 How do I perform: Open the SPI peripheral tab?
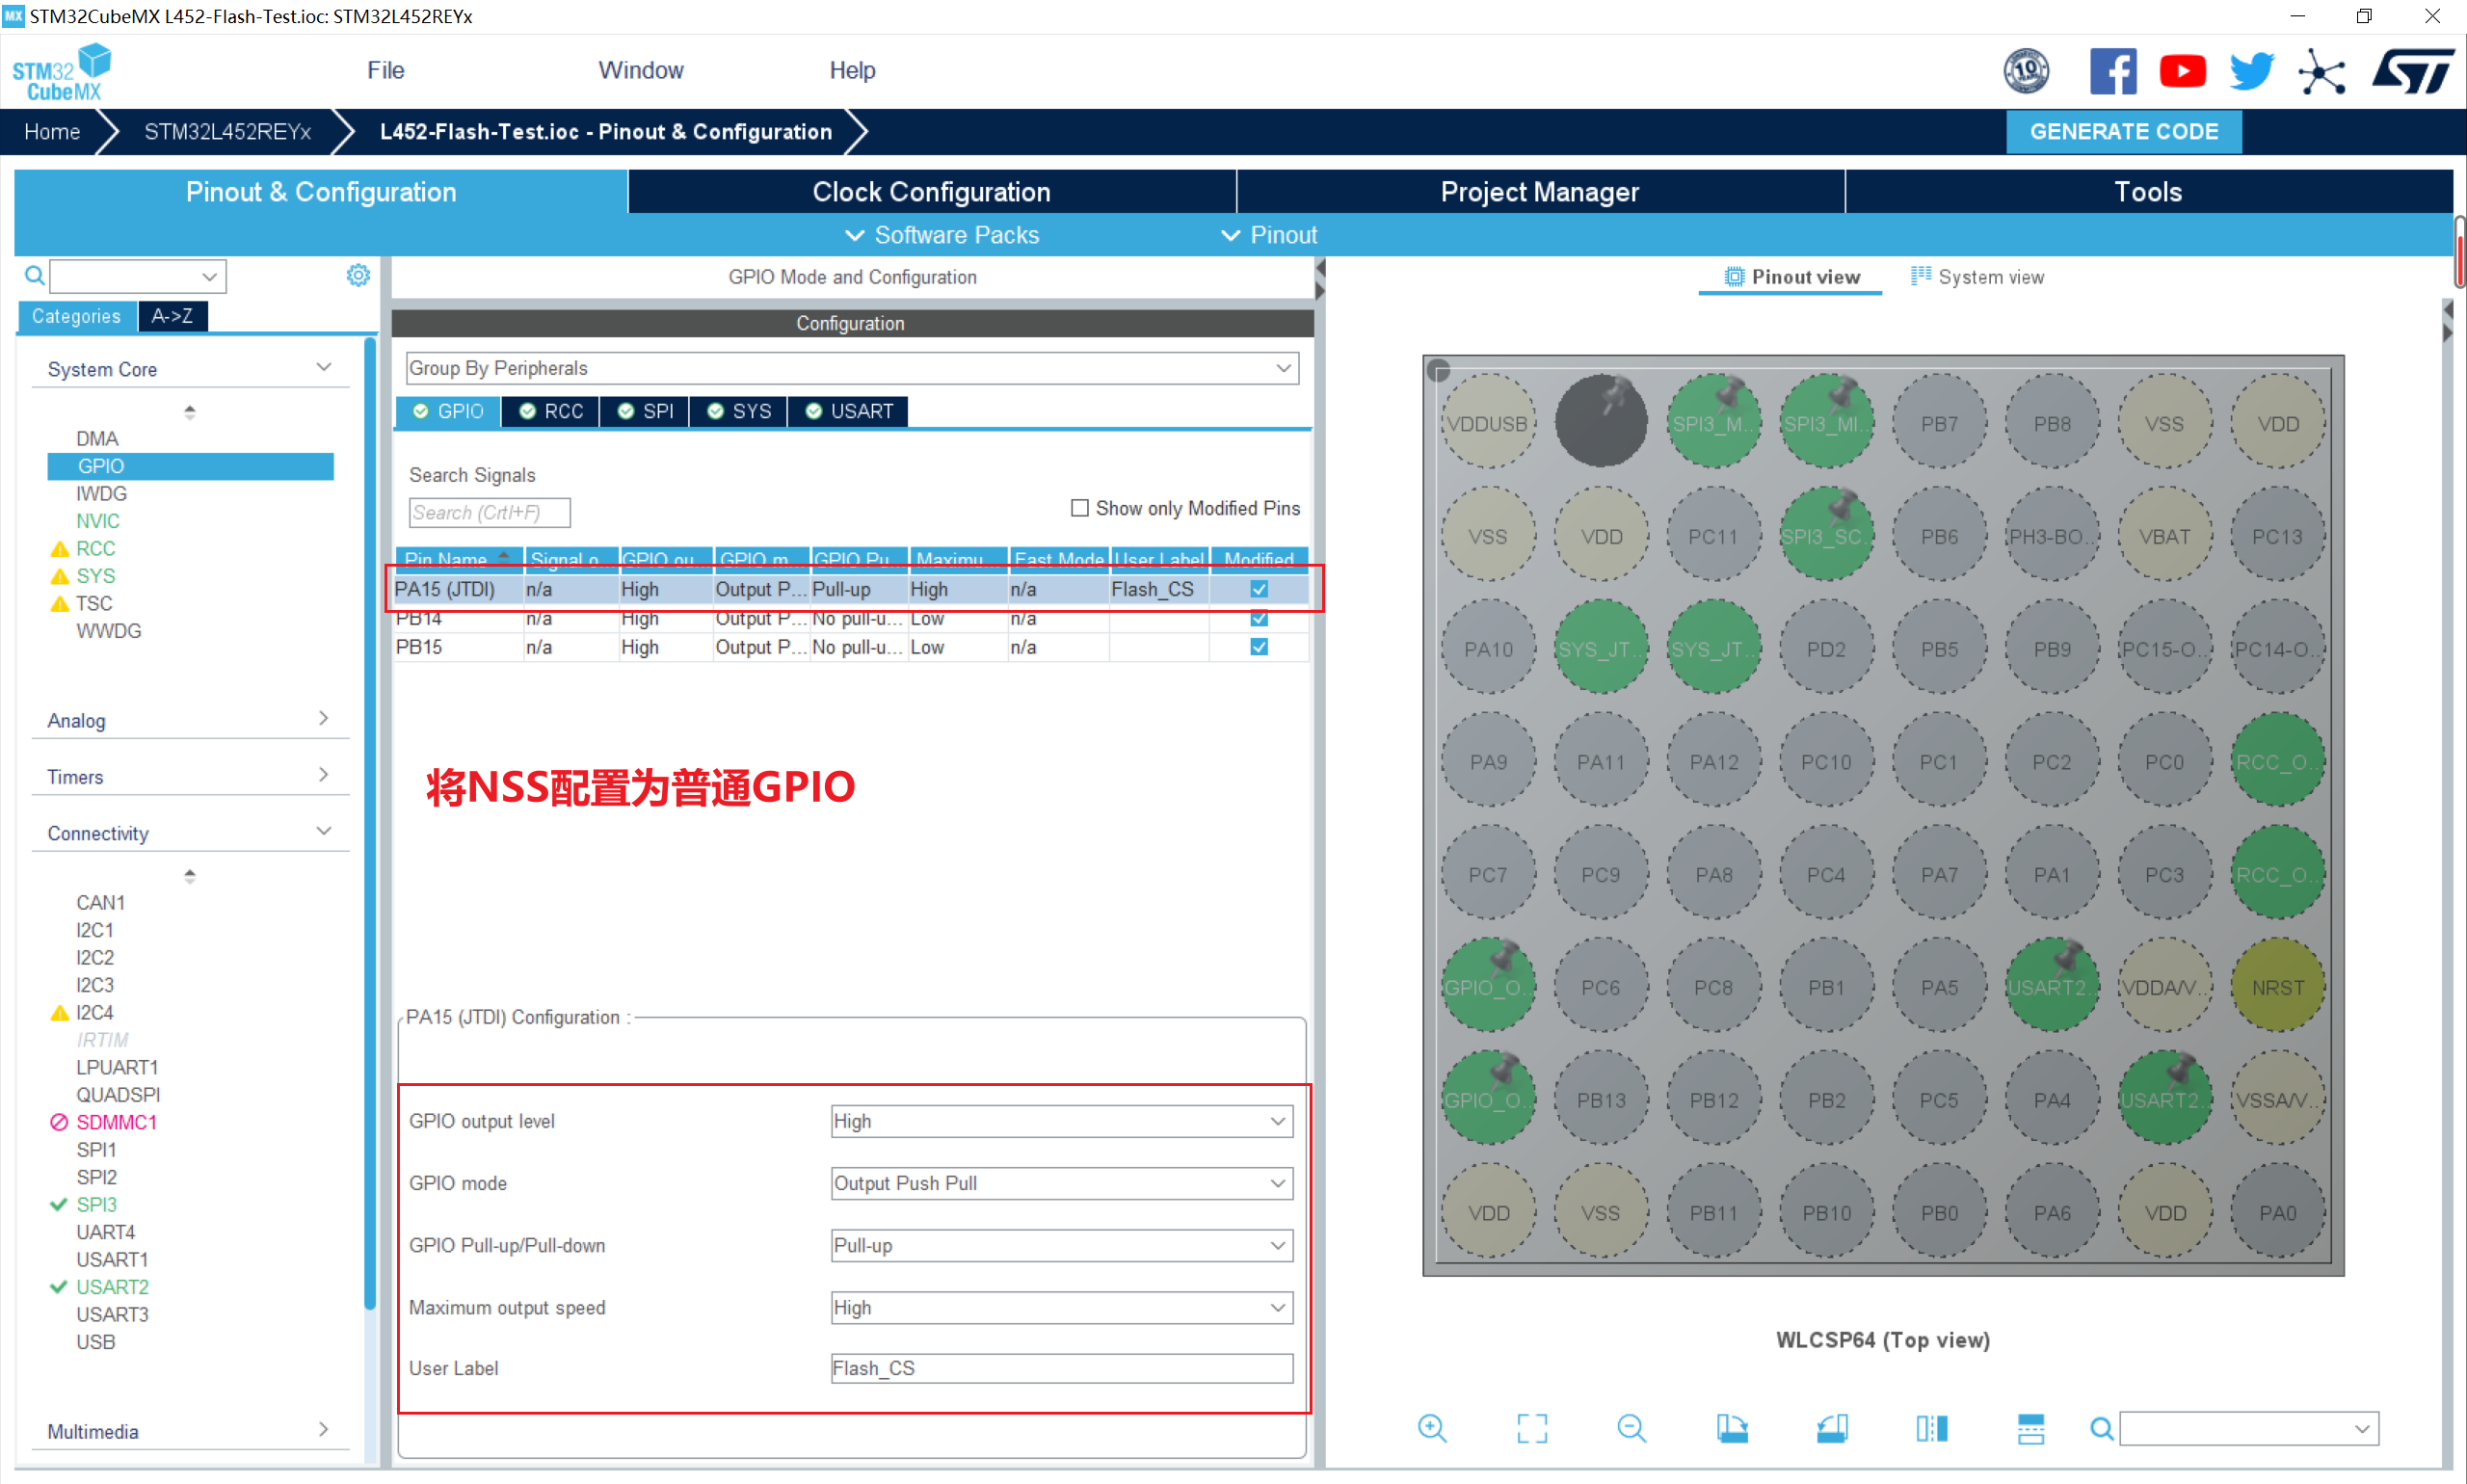click(x=645, y=411)
